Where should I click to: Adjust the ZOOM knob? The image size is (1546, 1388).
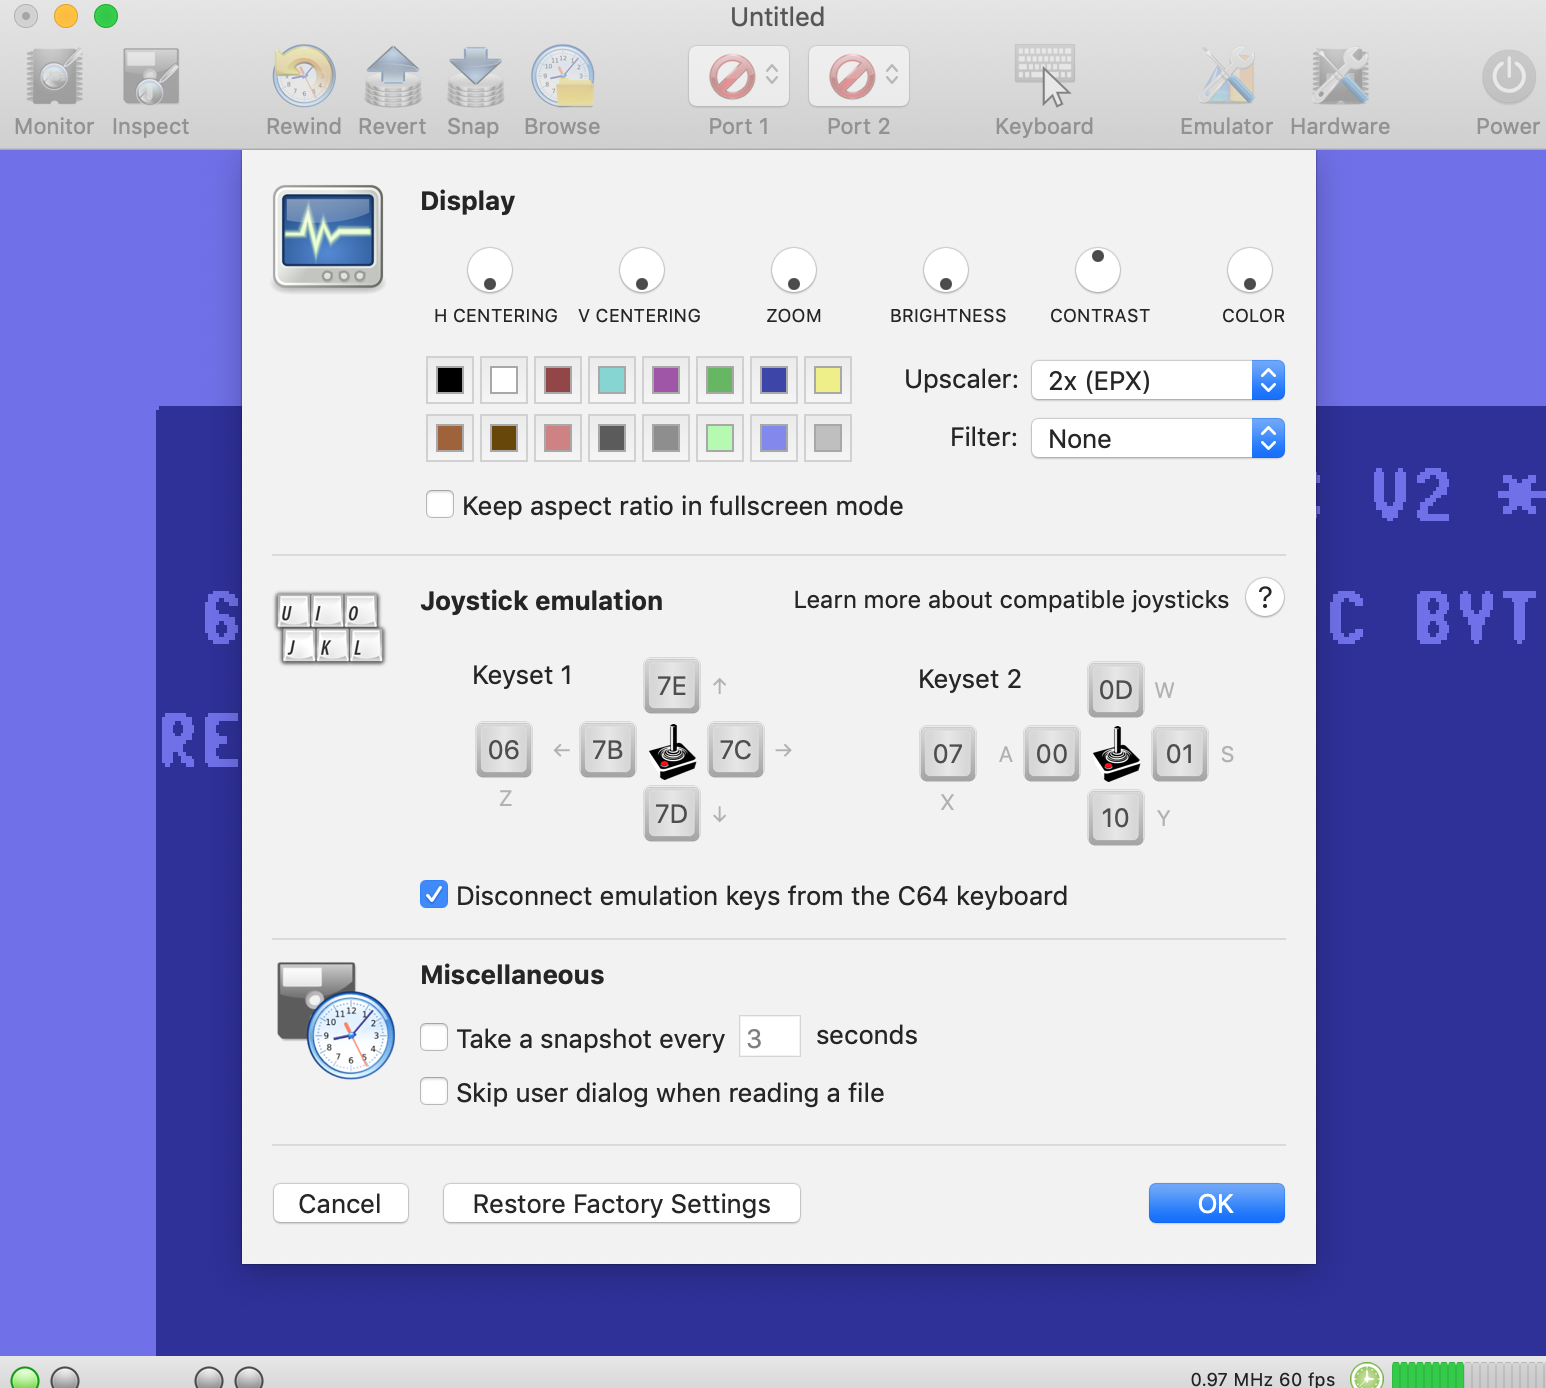[794, 270]
